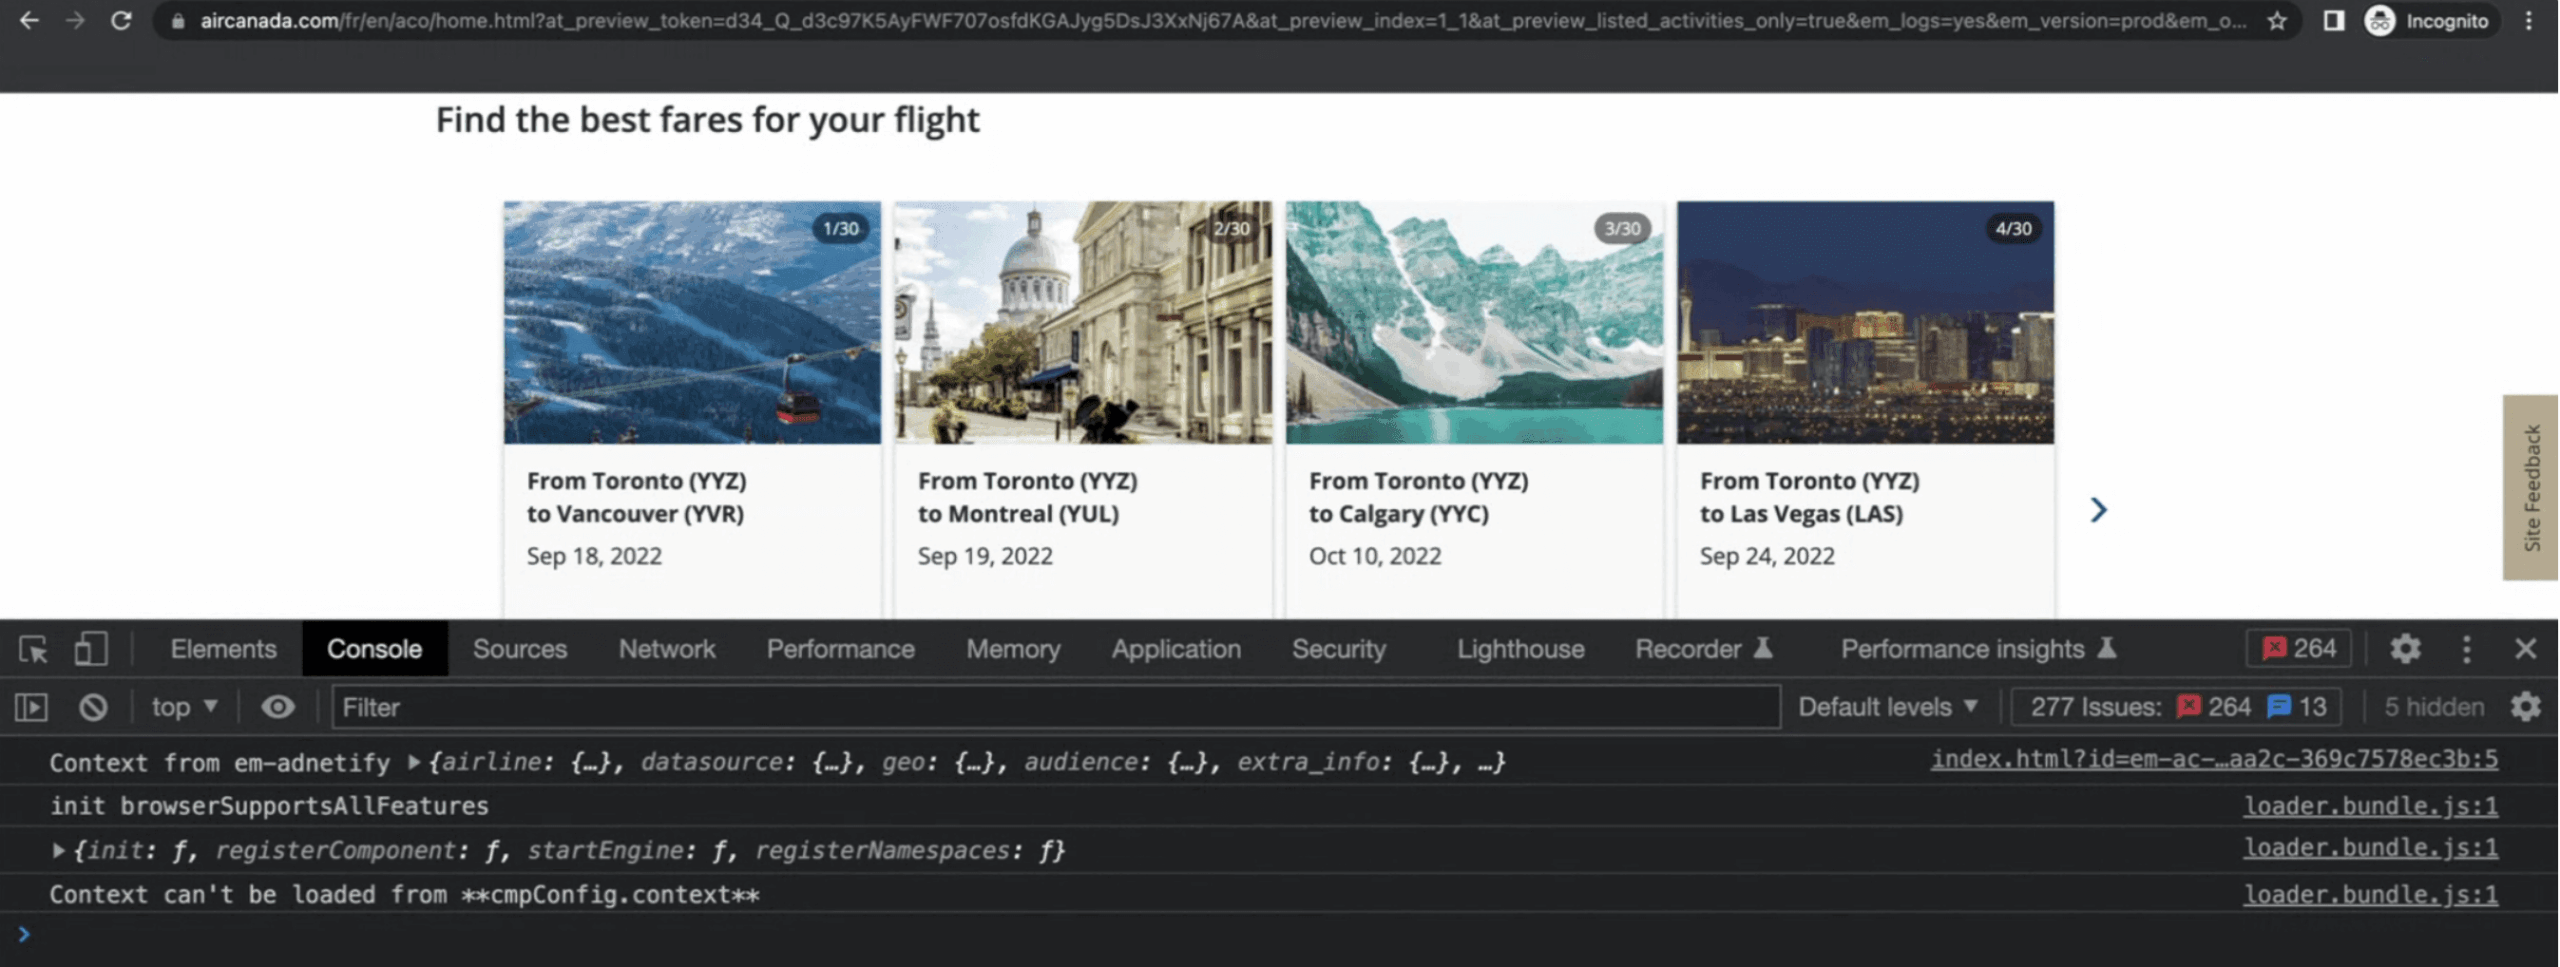This screenshot has width=2560, height=967.
Task: Click the 277 Issues counter
Action: [2178, 707]
